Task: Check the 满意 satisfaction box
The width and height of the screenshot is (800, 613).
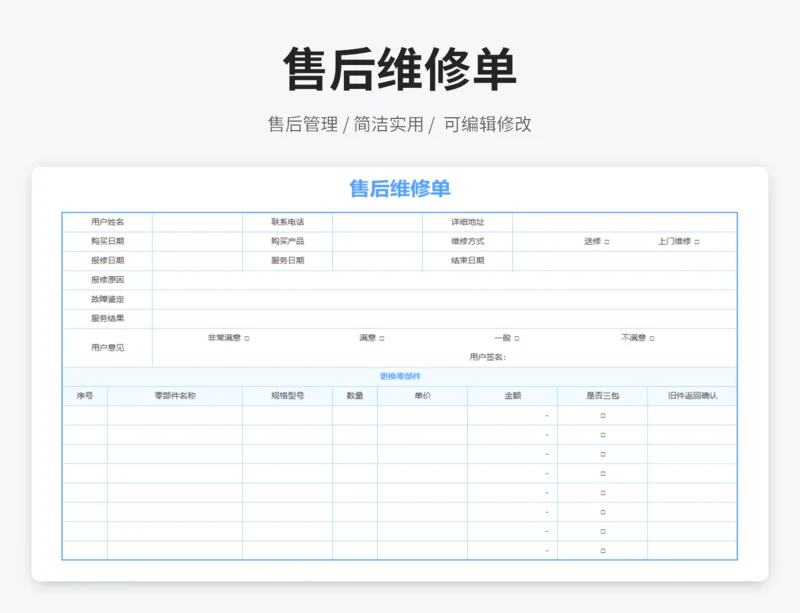Action: (x=382, y=338)
